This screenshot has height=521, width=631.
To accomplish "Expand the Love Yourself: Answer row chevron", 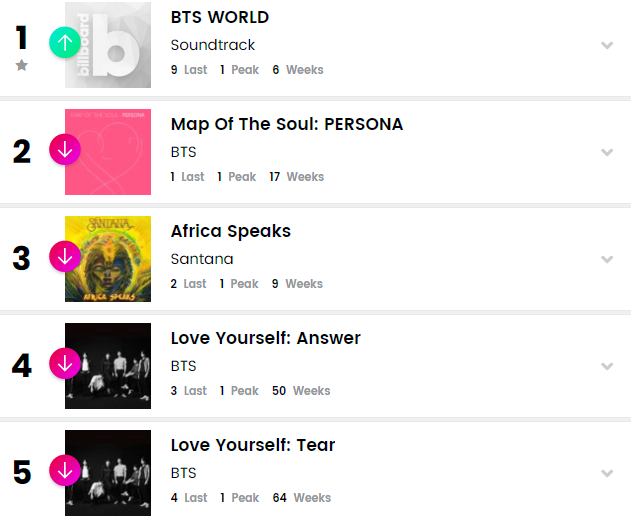I will pos(606,366).
